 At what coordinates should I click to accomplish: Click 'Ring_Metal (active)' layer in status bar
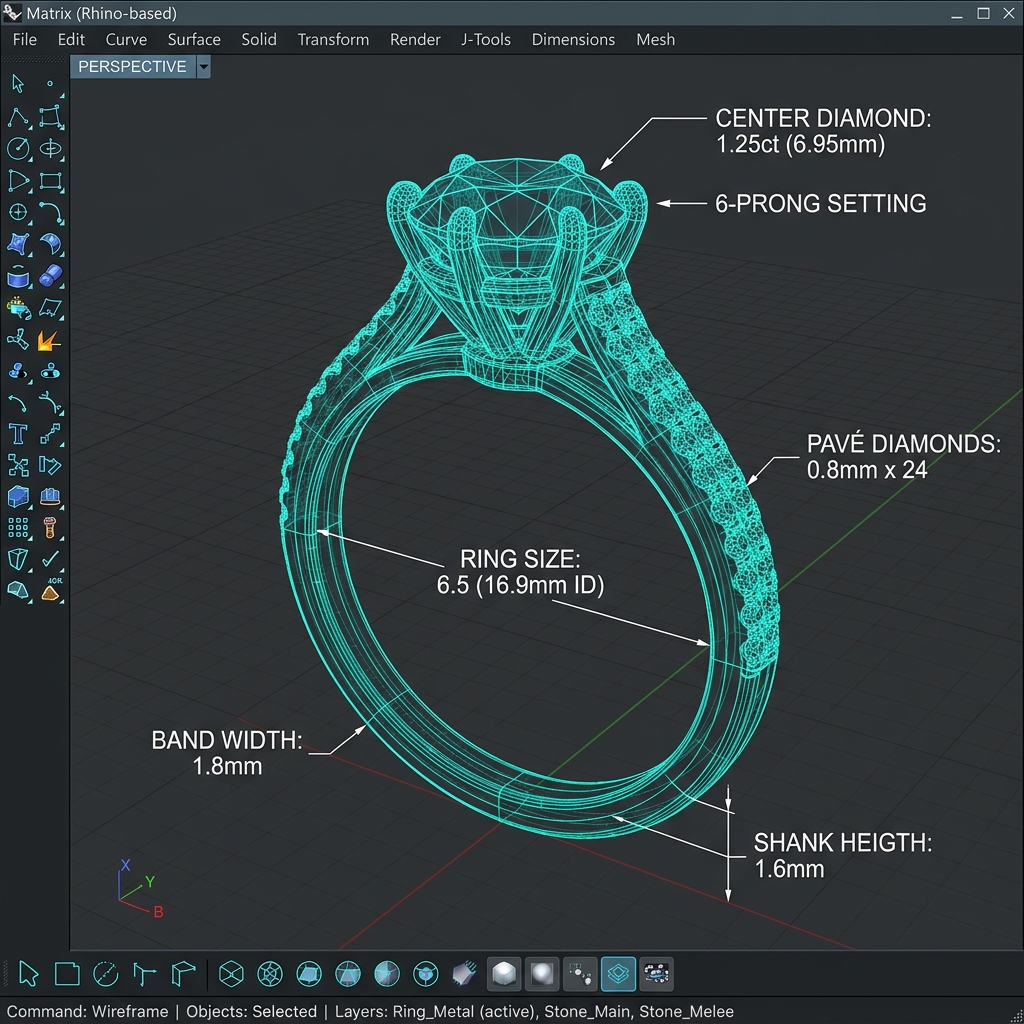point(464,1012)
